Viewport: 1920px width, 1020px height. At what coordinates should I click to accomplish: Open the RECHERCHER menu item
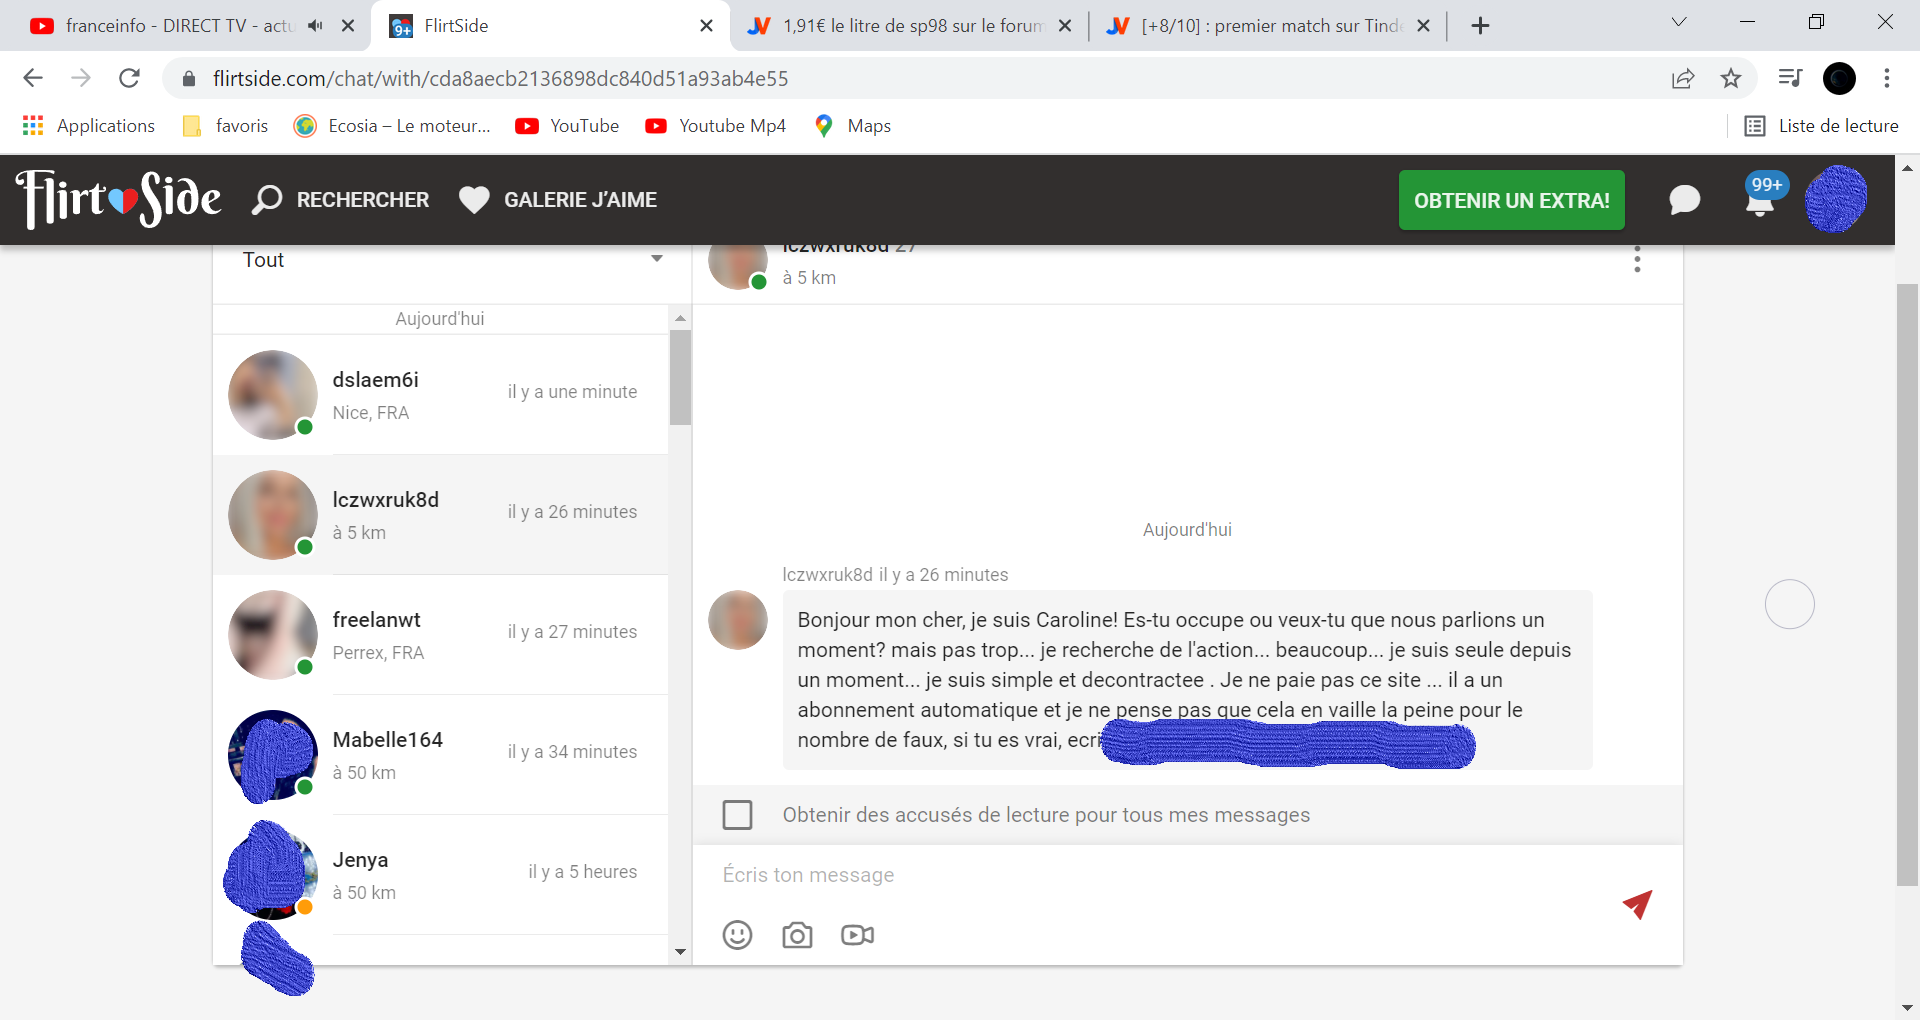tap(340, 200)
